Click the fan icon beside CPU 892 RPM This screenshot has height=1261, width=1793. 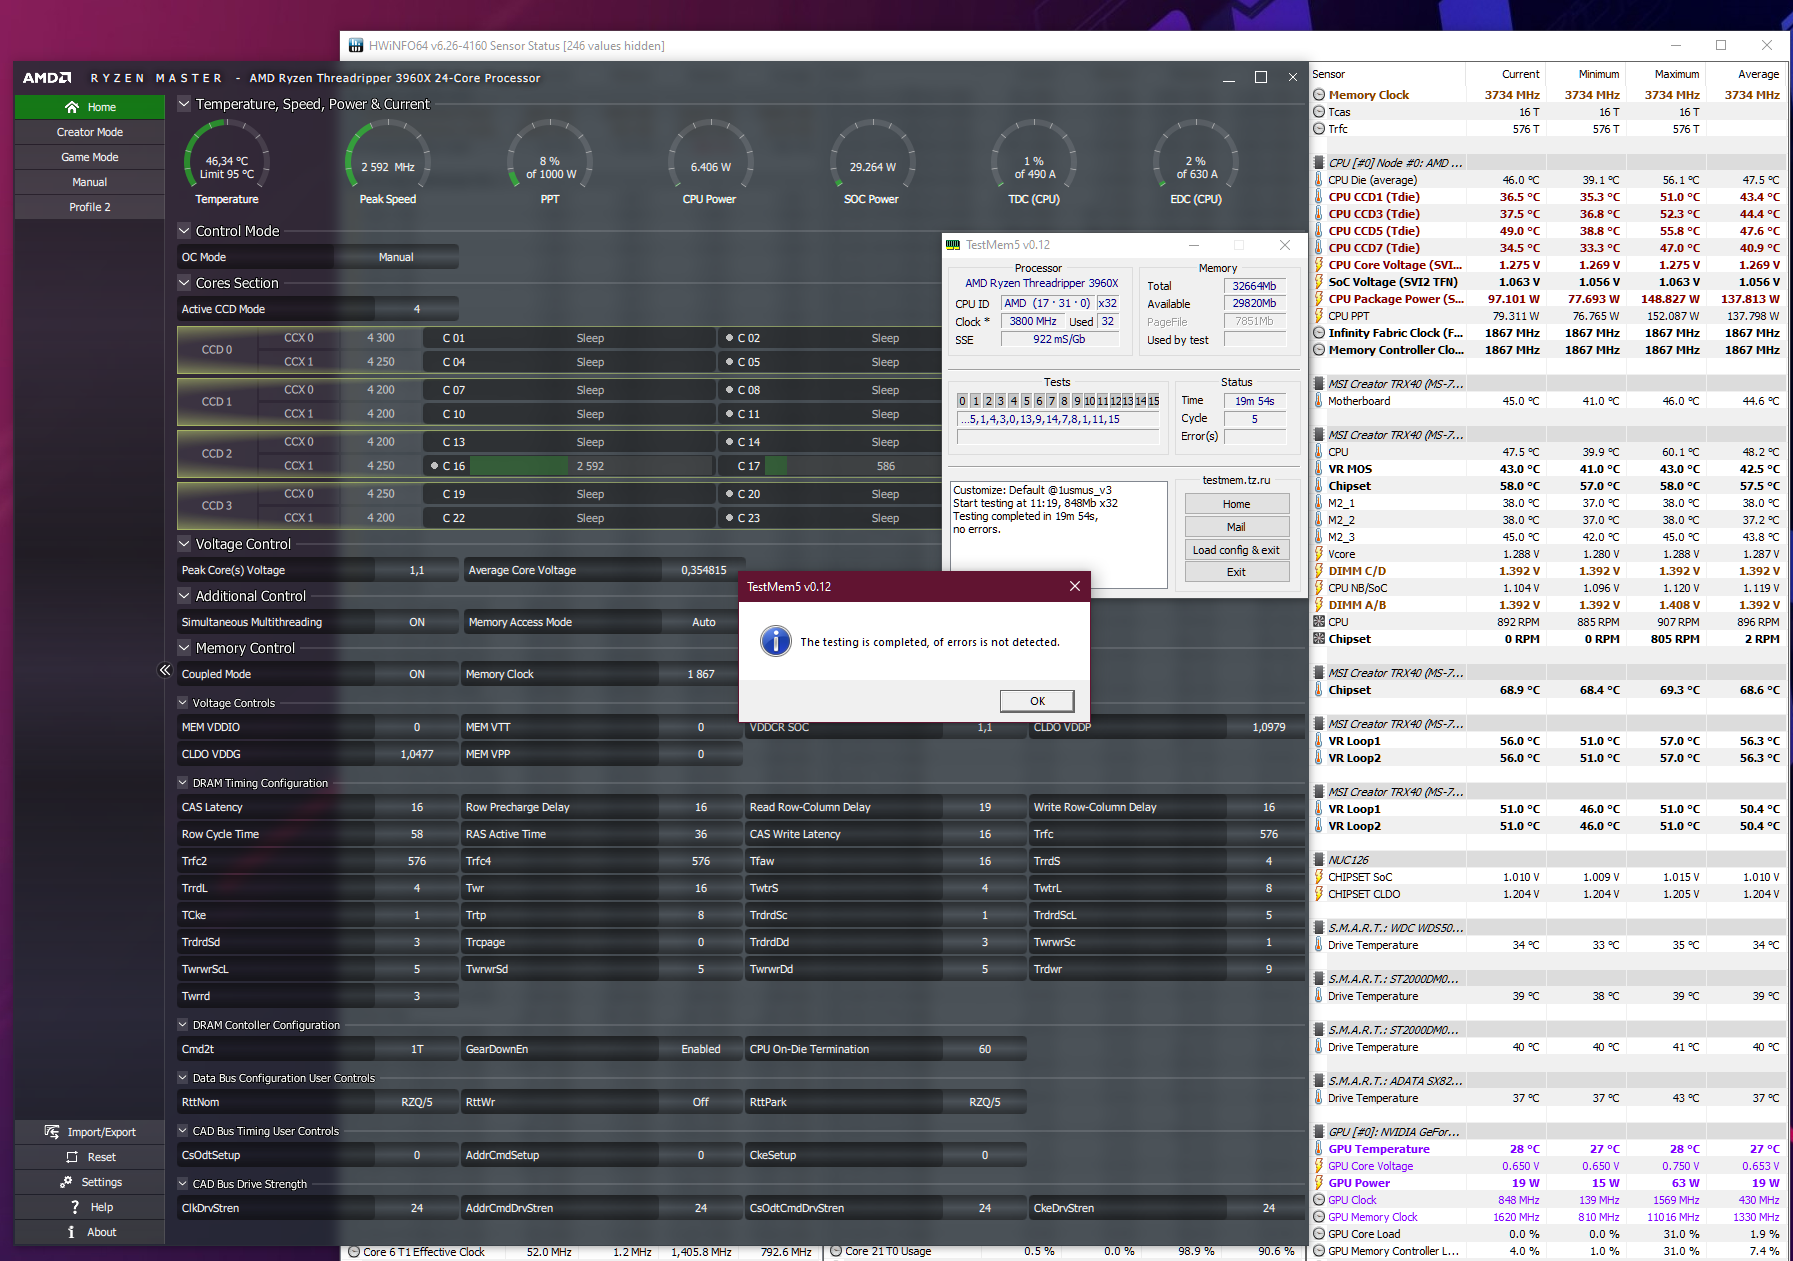pos(1319,622)
